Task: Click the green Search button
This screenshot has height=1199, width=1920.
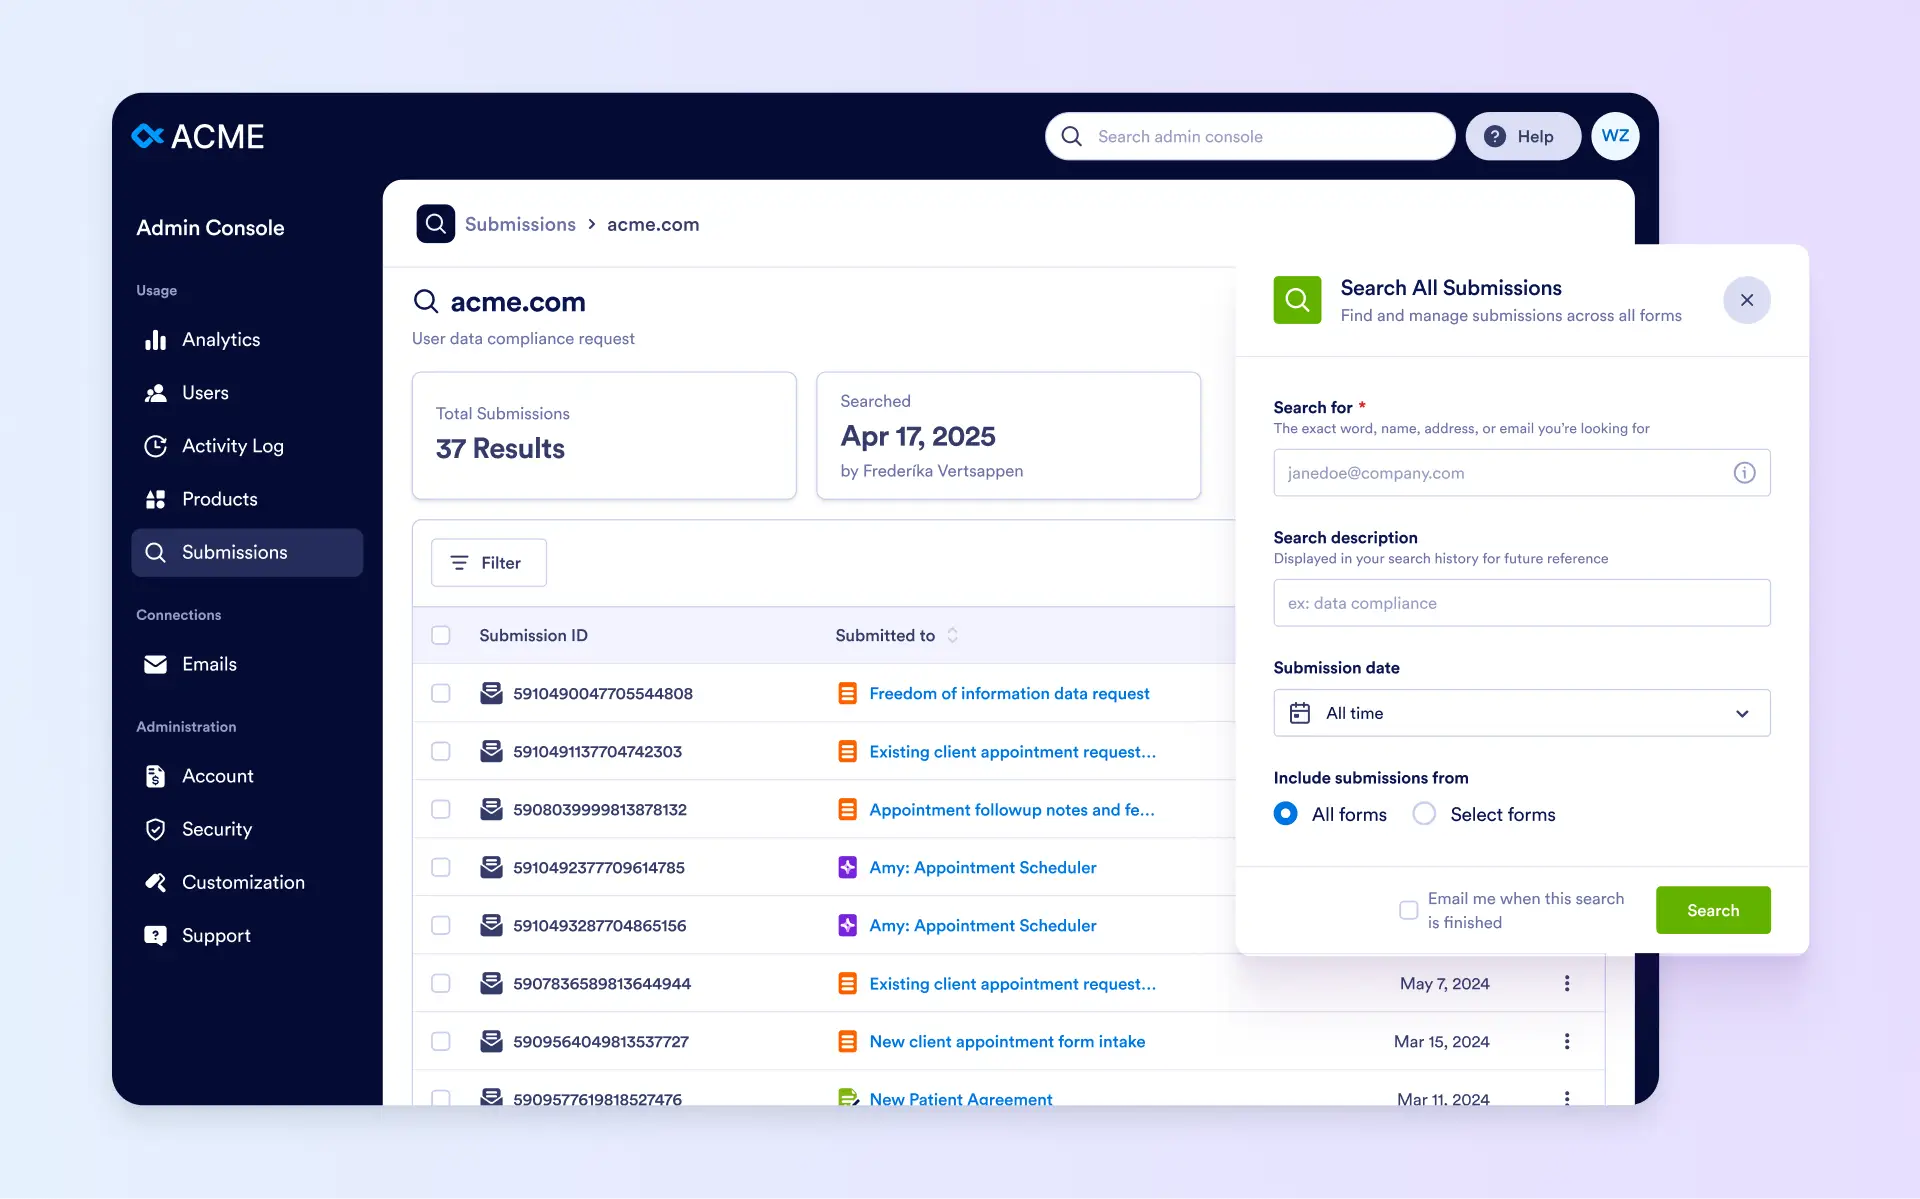Action: click(x=1712, y=910)
